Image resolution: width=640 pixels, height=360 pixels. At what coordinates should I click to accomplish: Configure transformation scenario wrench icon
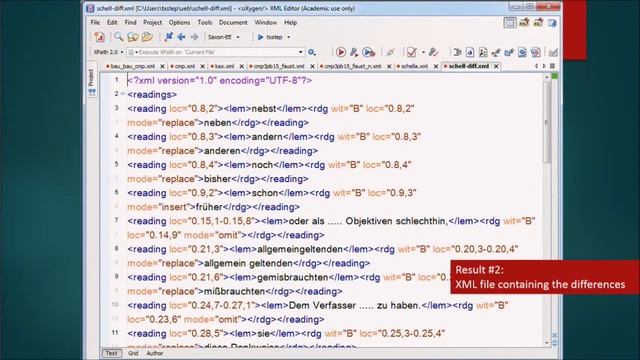[x=354, y=52]
